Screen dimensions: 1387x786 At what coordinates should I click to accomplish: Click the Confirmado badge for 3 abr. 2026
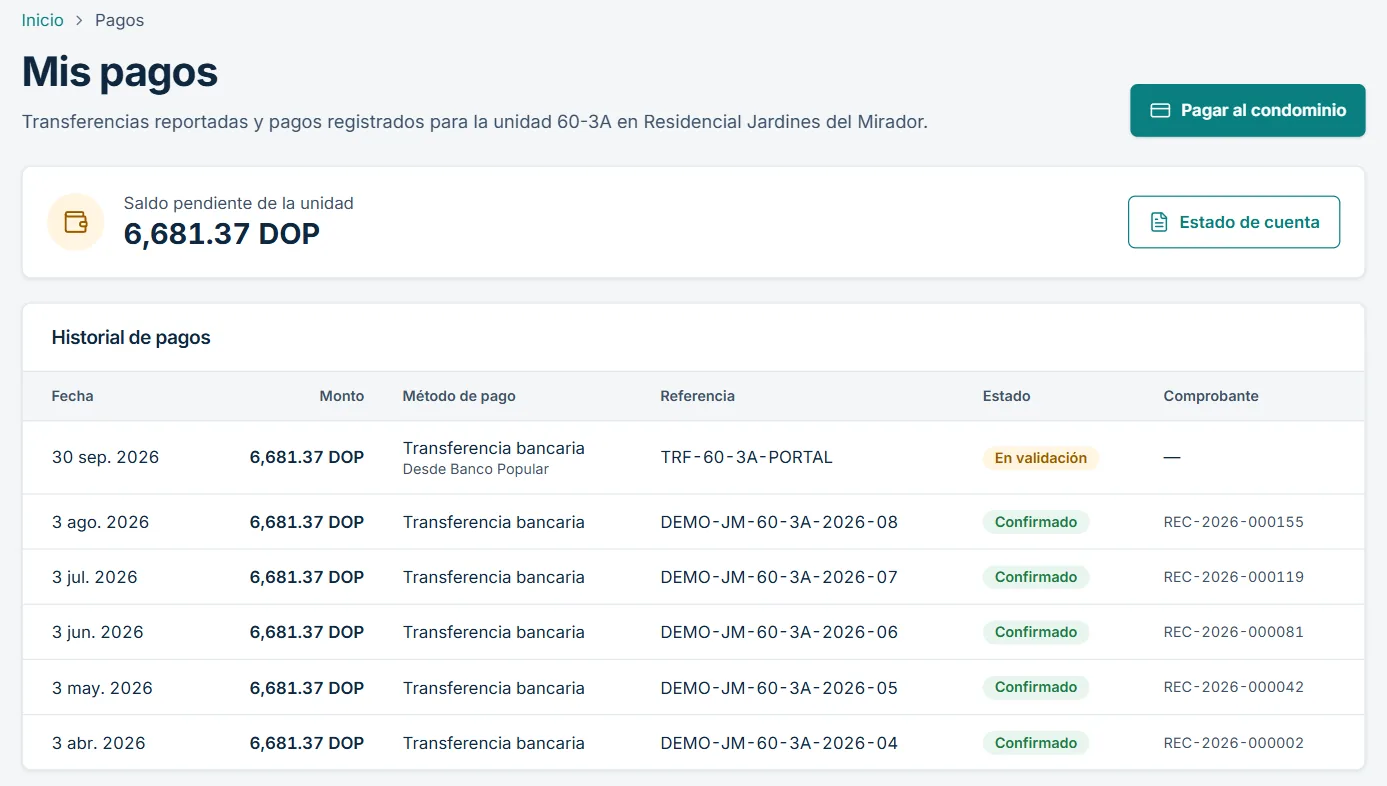tap(1036, 743)
